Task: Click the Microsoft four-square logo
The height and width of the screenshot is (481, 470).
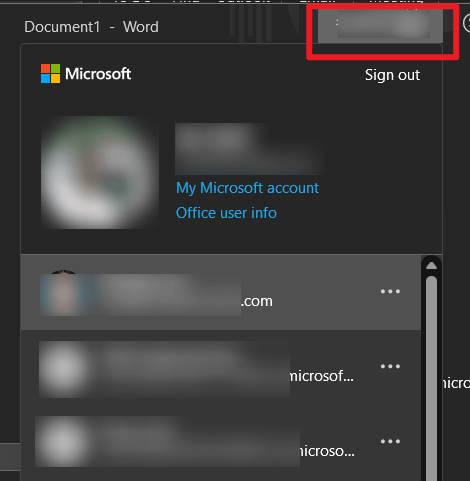Action: click(50, 74)
